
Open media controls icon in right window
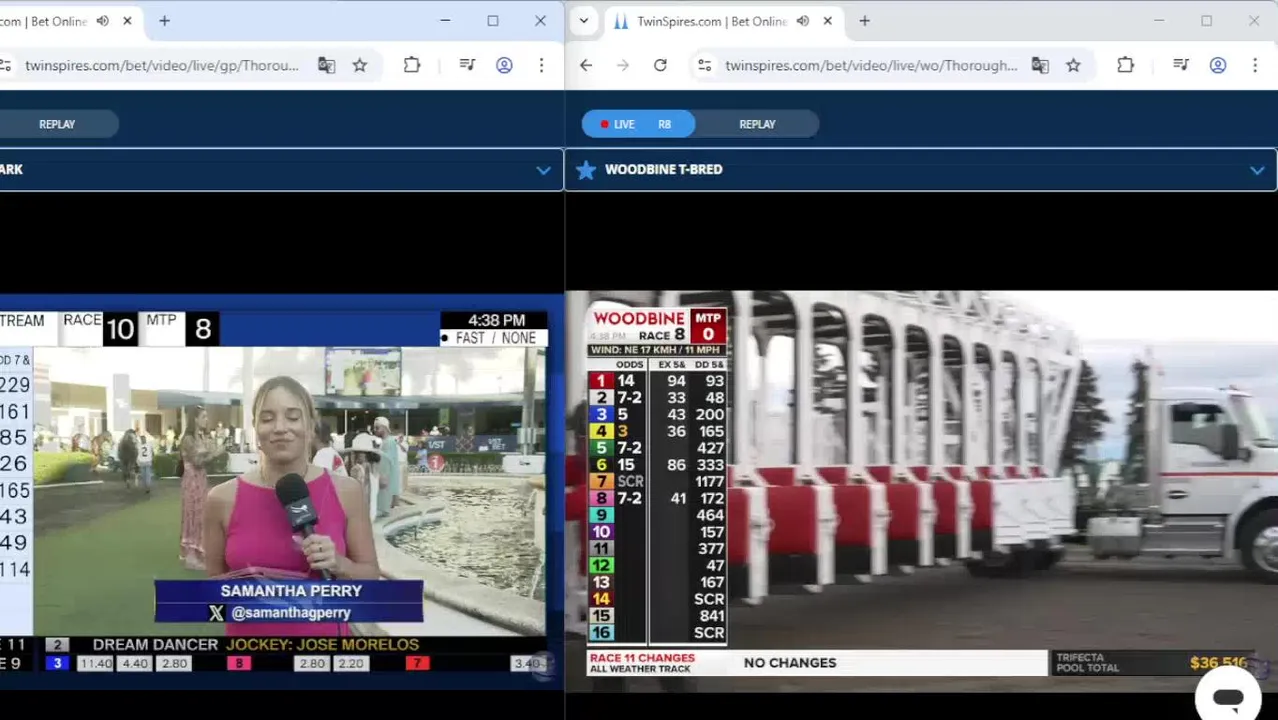pyautogui.click(x=1181, y=65)
